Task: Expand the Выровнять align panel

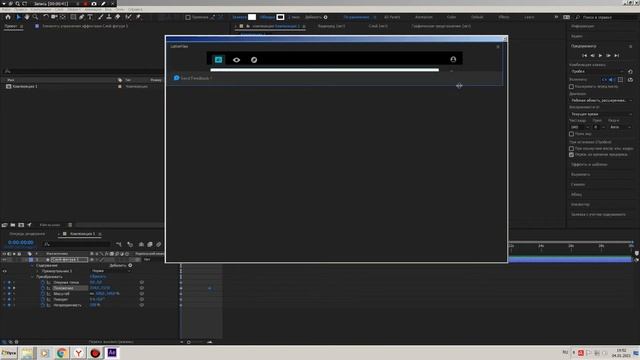Action: (580, 175)
